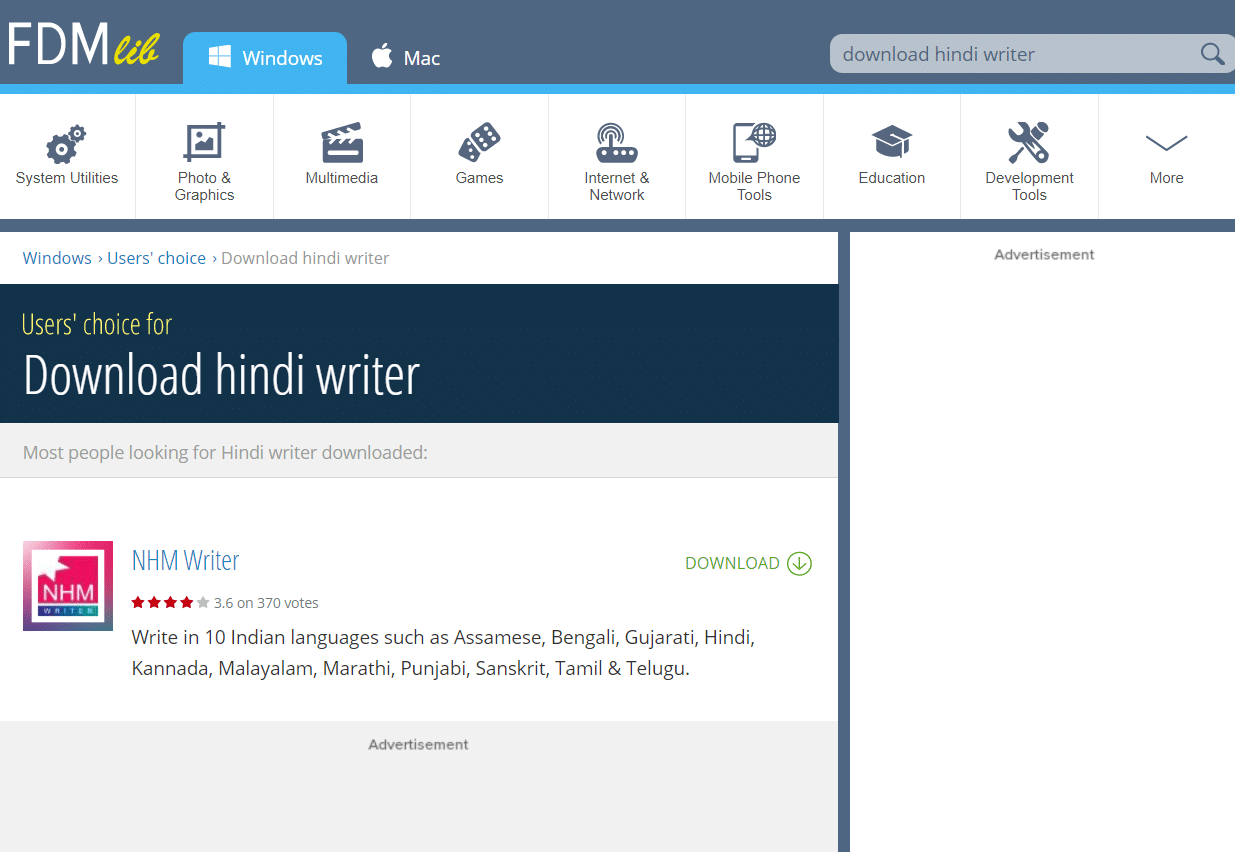Click the NHM Writer description text

(x=443, y=653)
